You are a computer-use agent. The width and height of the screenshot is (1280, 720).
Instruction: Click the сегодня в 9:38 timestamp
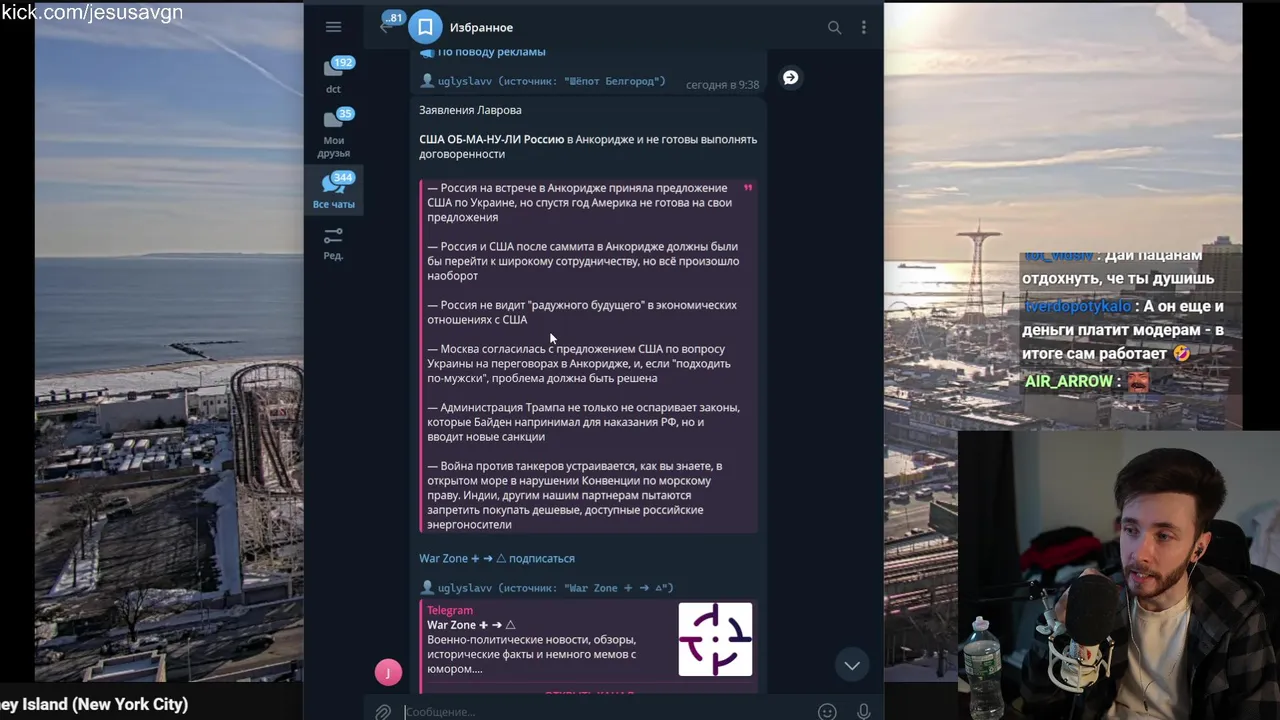coord(722,85)
